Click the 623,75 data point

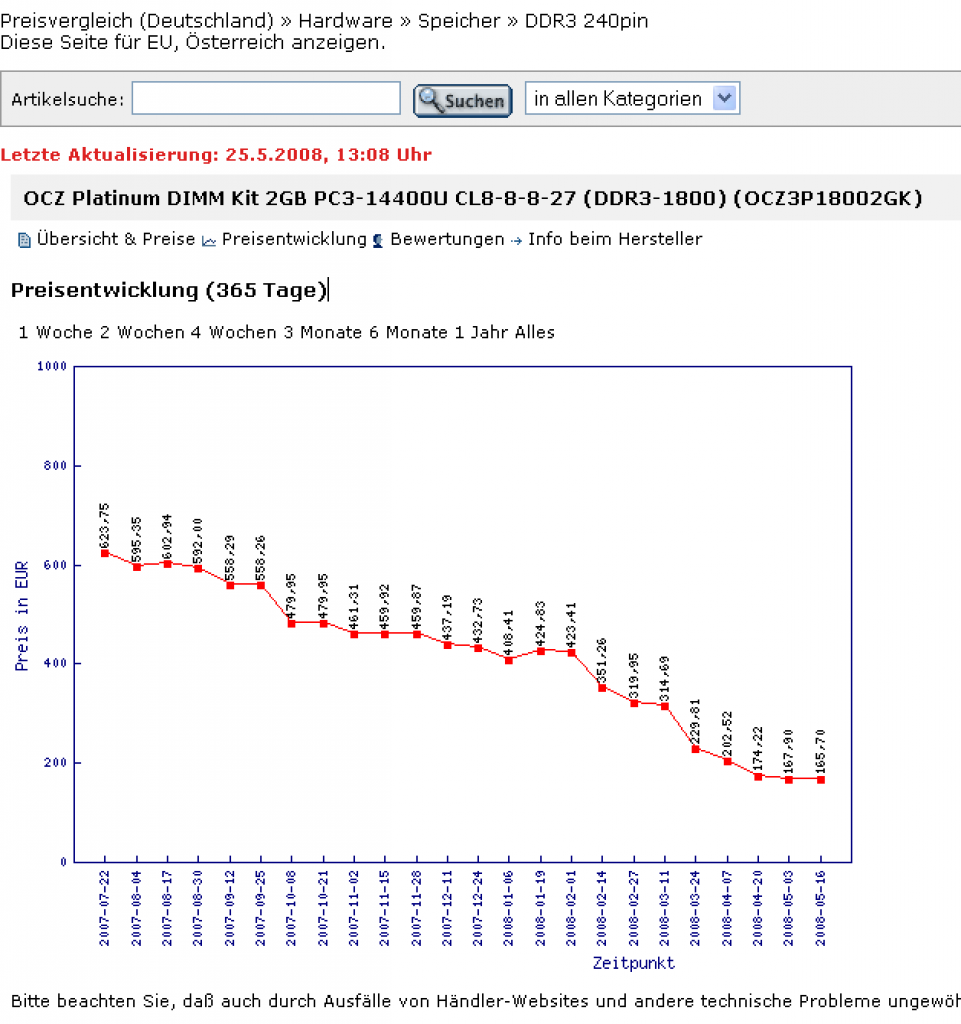click(105, 553)
